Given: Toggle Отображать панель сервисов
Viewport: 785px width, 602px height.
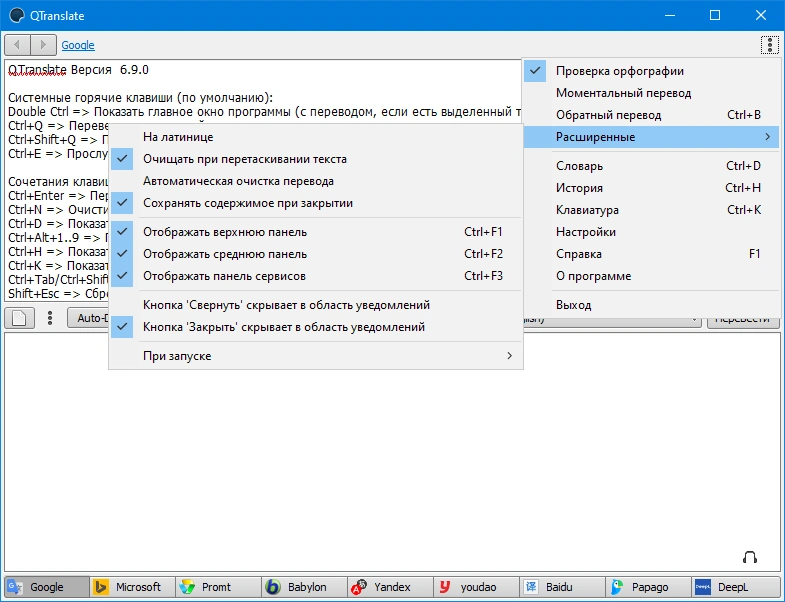Looking at the screenshot, I should (316, 276).
